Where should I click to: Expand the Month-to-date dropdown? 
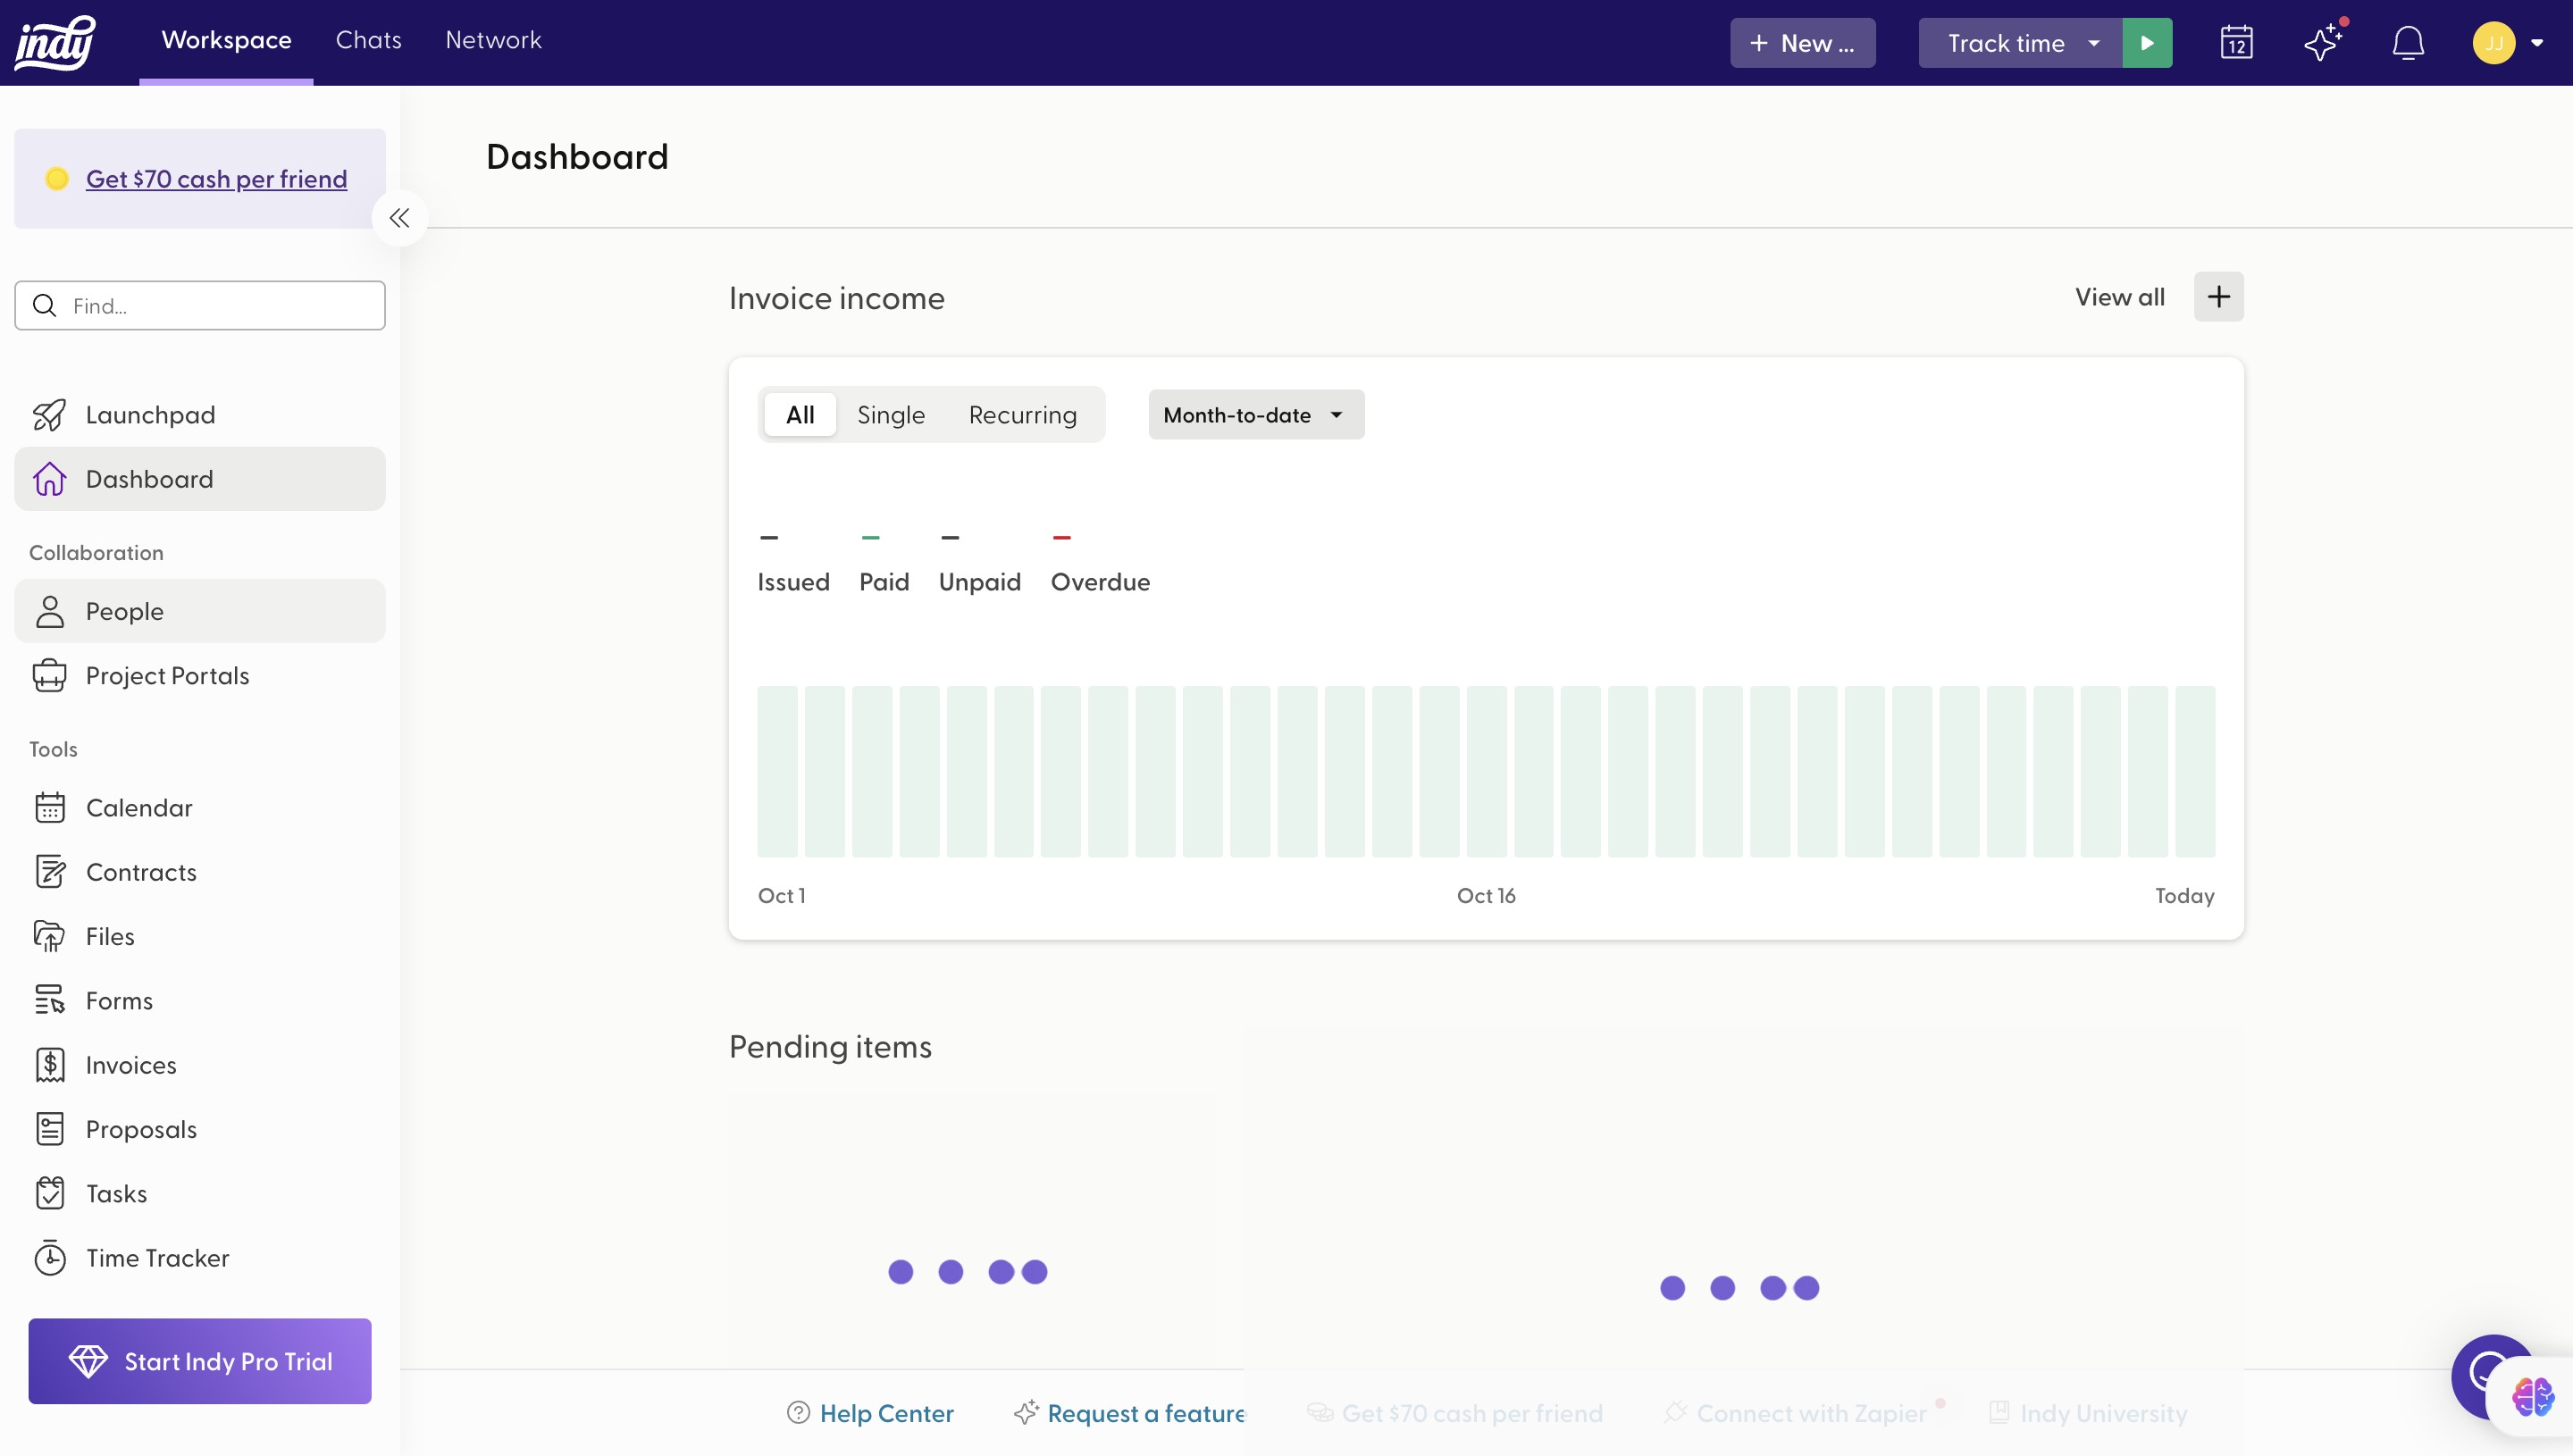pyautogui.click(x=1255, y=415)
